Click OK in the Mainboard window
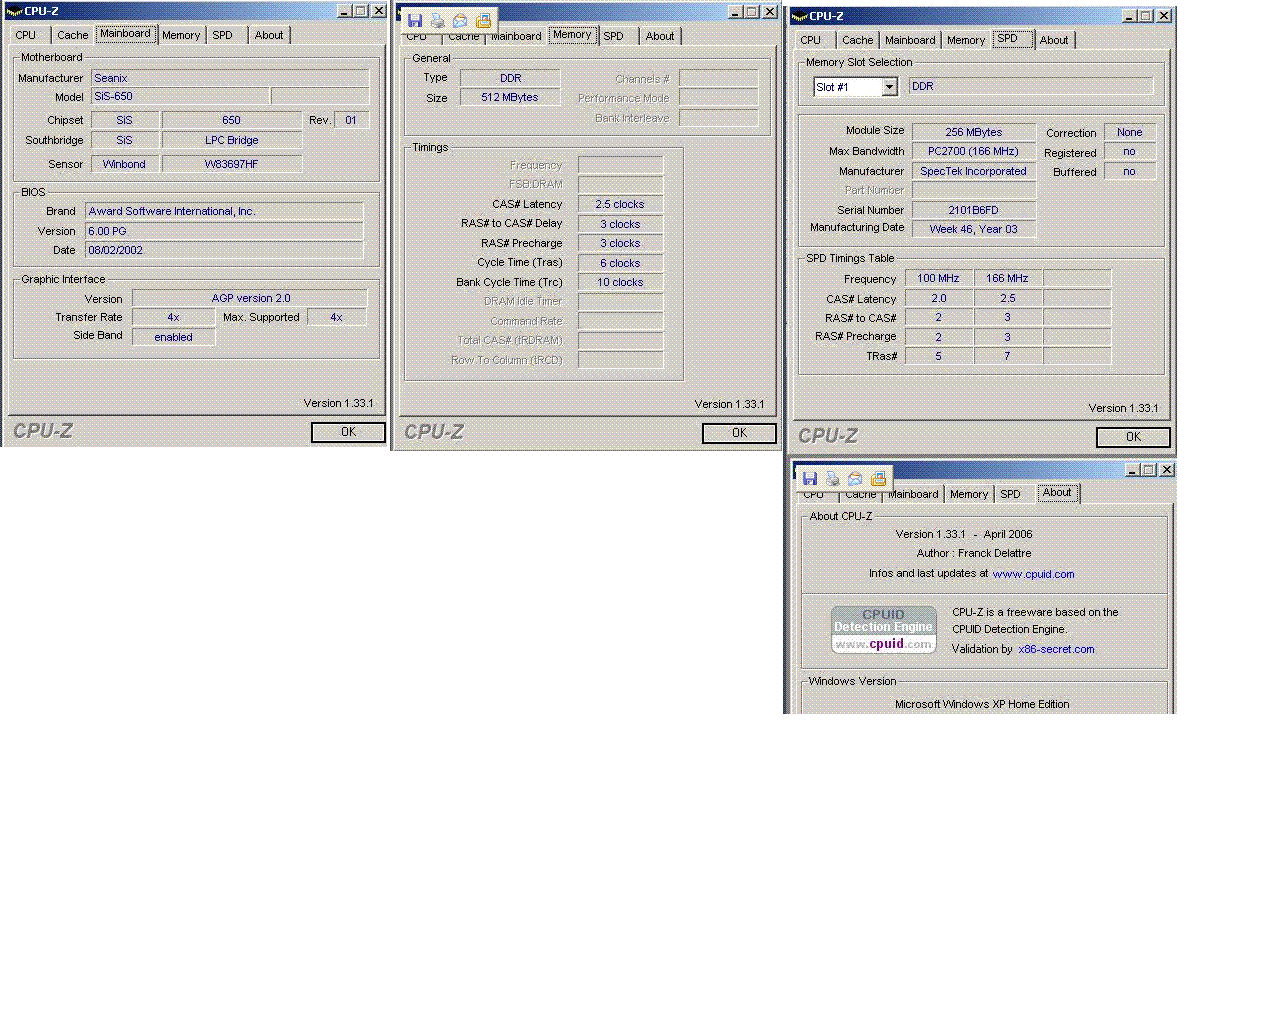1280x1024 pixels. (348, 432)
